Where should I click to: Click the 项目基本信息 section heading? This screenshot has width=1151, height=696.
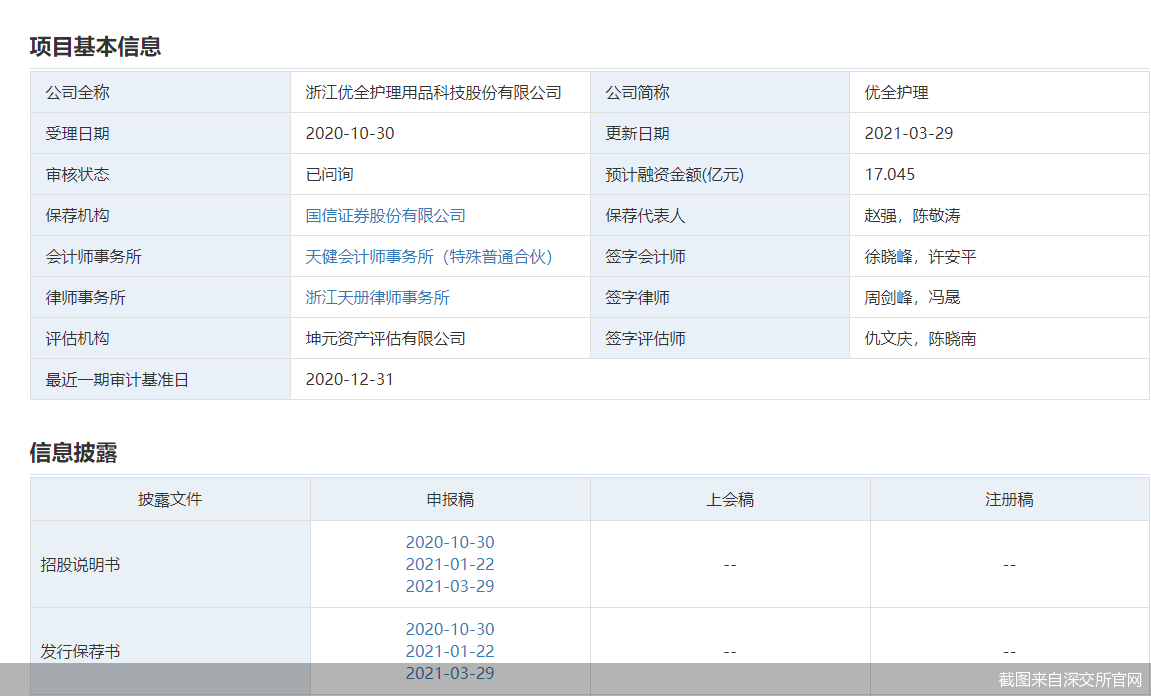point(95,46)
